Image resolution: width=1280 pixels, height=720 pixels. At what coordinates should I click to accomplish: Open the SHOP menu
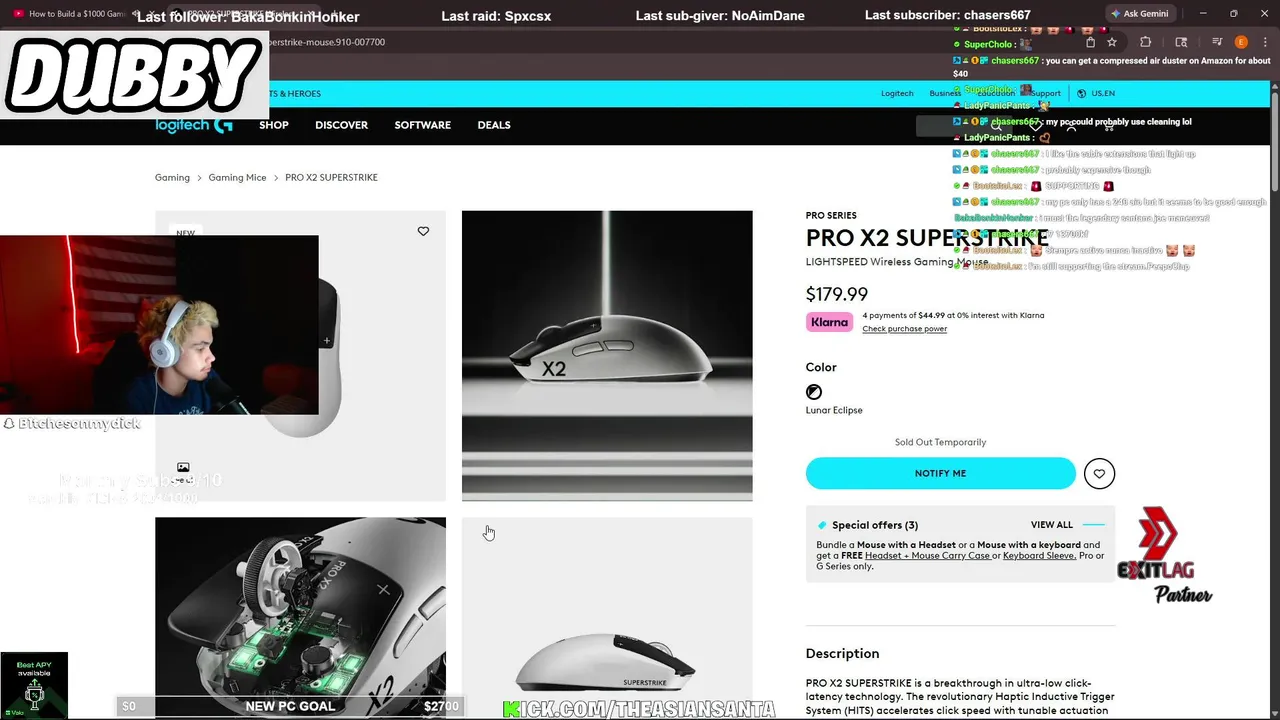[274, 125]
